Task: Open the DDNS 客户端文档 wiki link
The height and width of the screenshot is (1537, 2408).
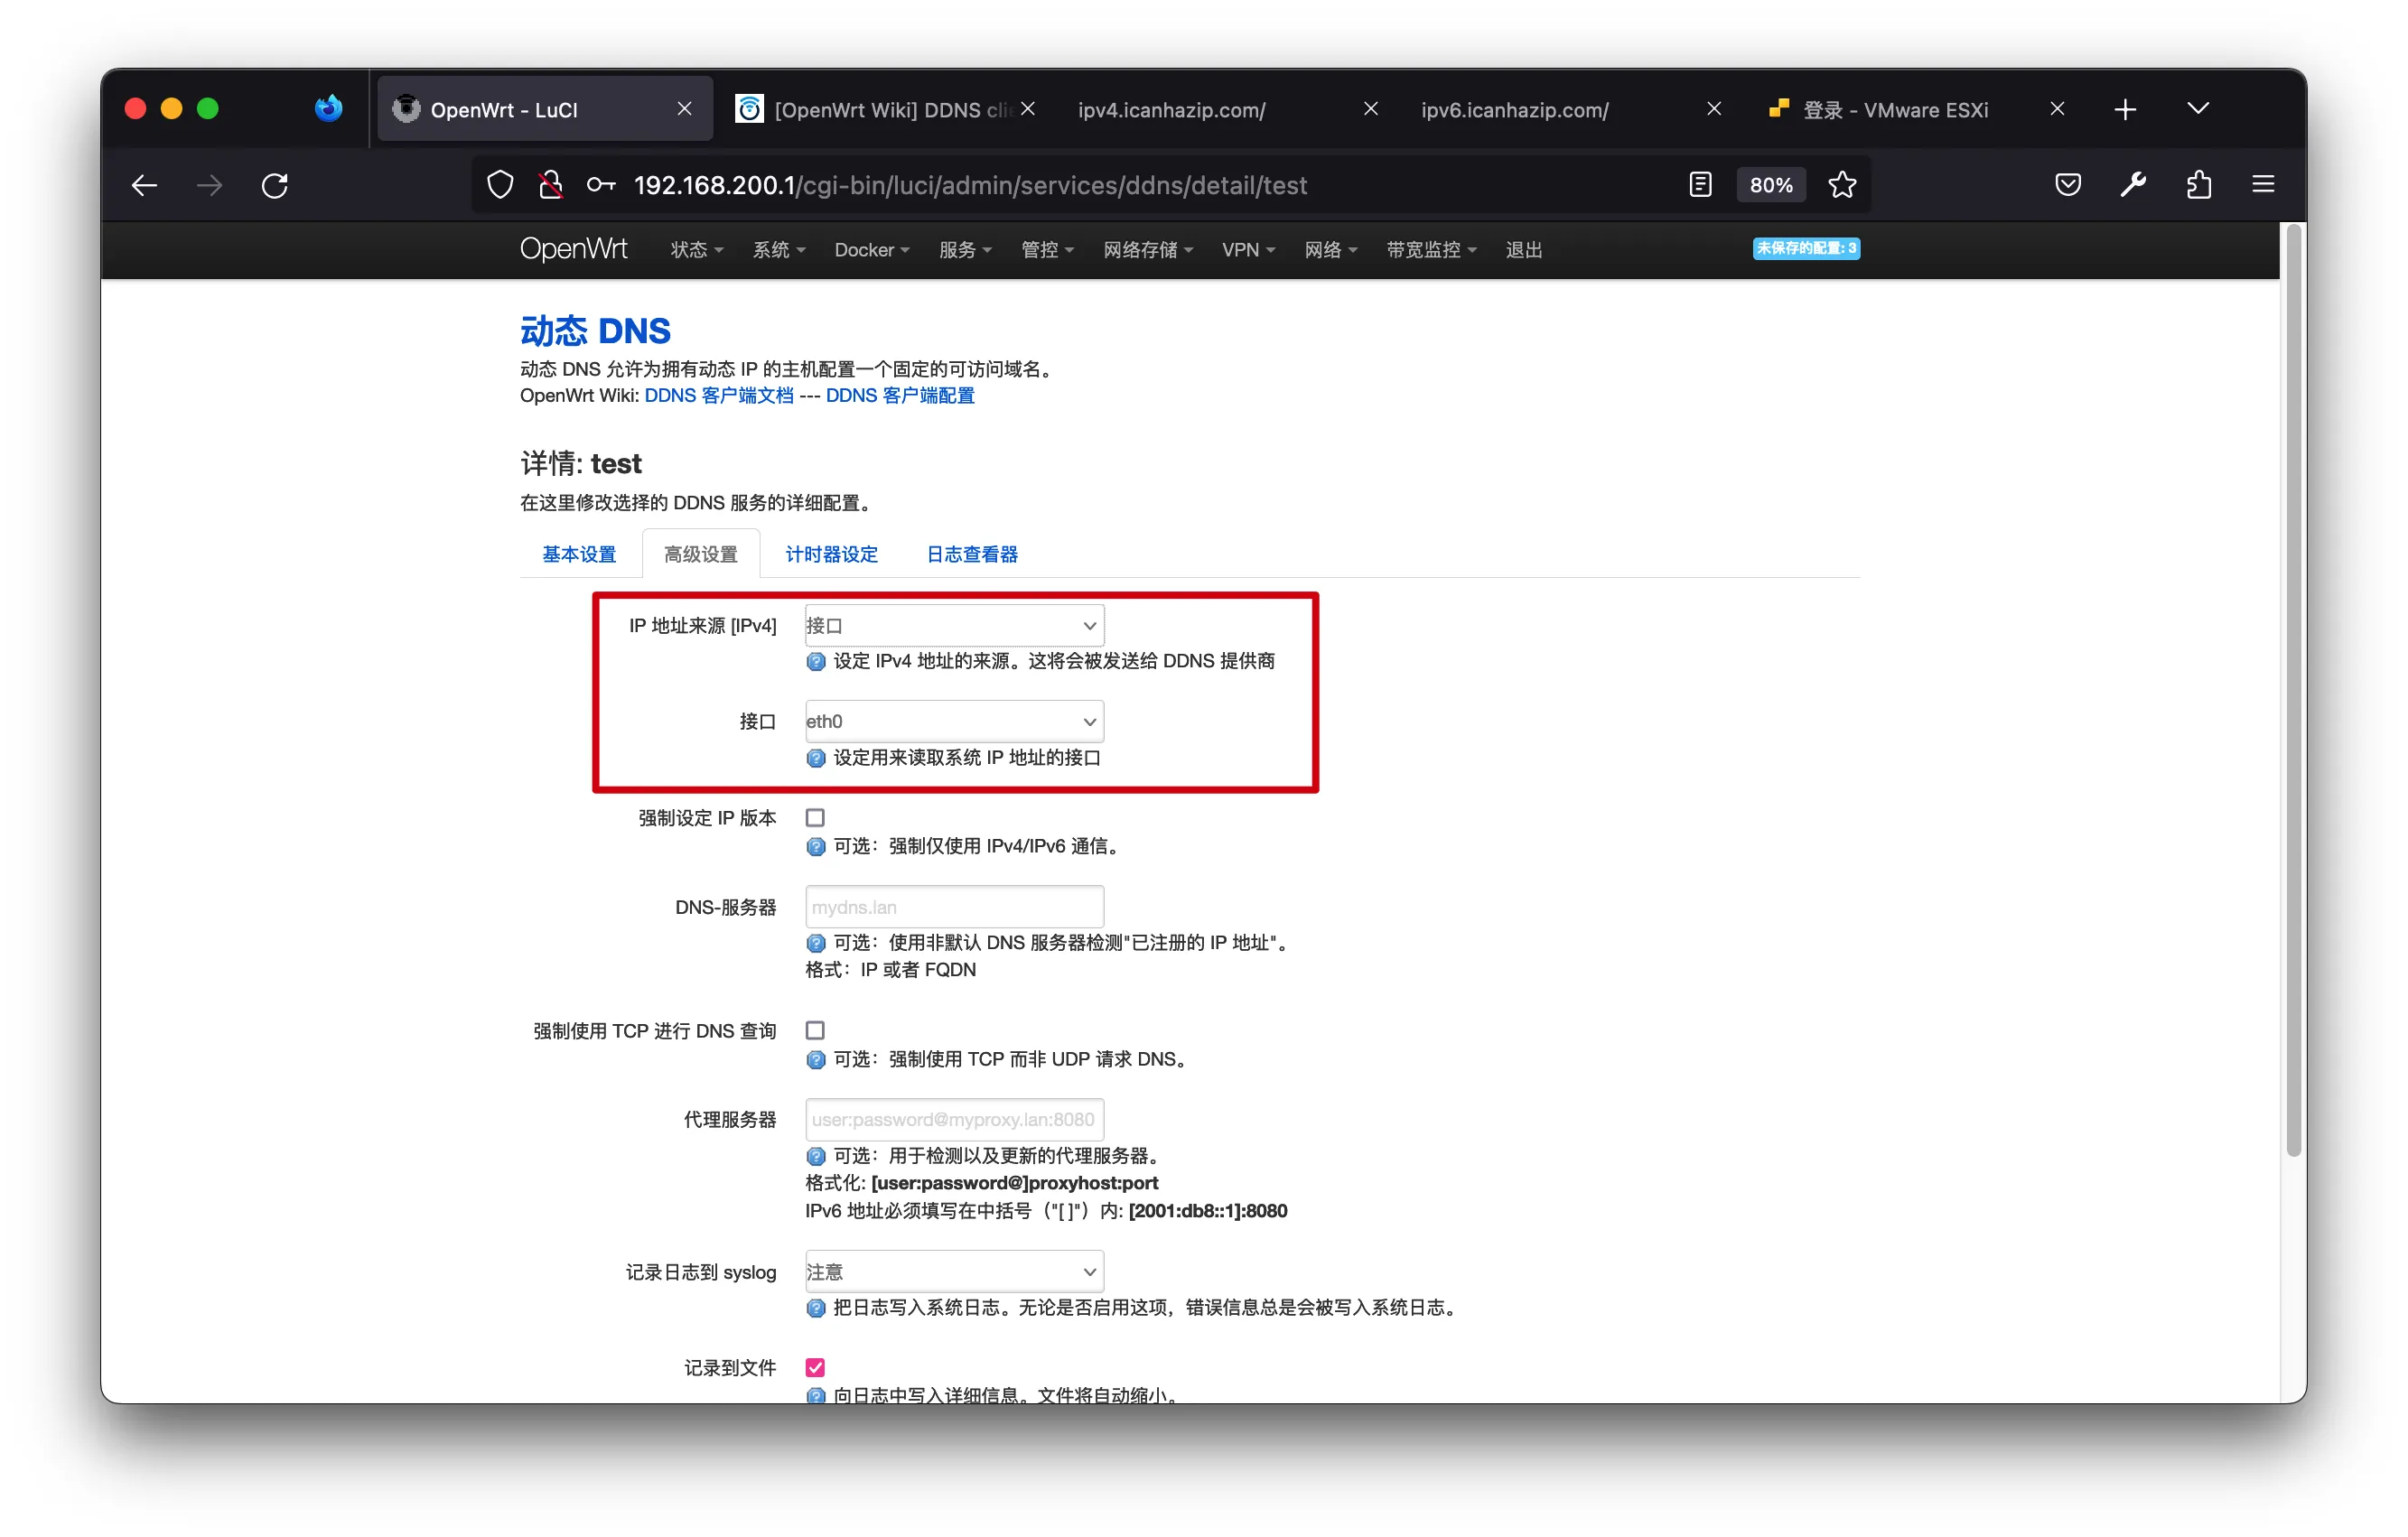Action: click(719, 396)
